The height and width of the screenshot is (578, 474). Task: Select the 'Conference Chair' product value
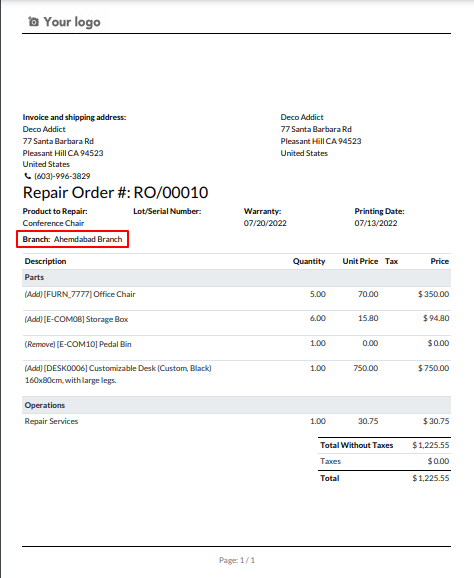click(x=53, y=223)
